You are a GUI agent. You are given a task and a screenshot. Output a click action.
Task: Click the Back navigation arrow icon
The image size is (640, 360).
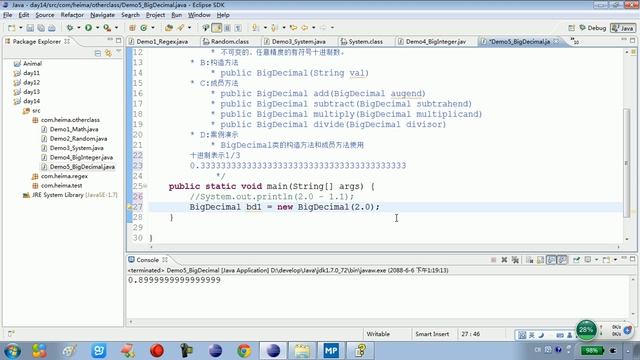[304, 28]
